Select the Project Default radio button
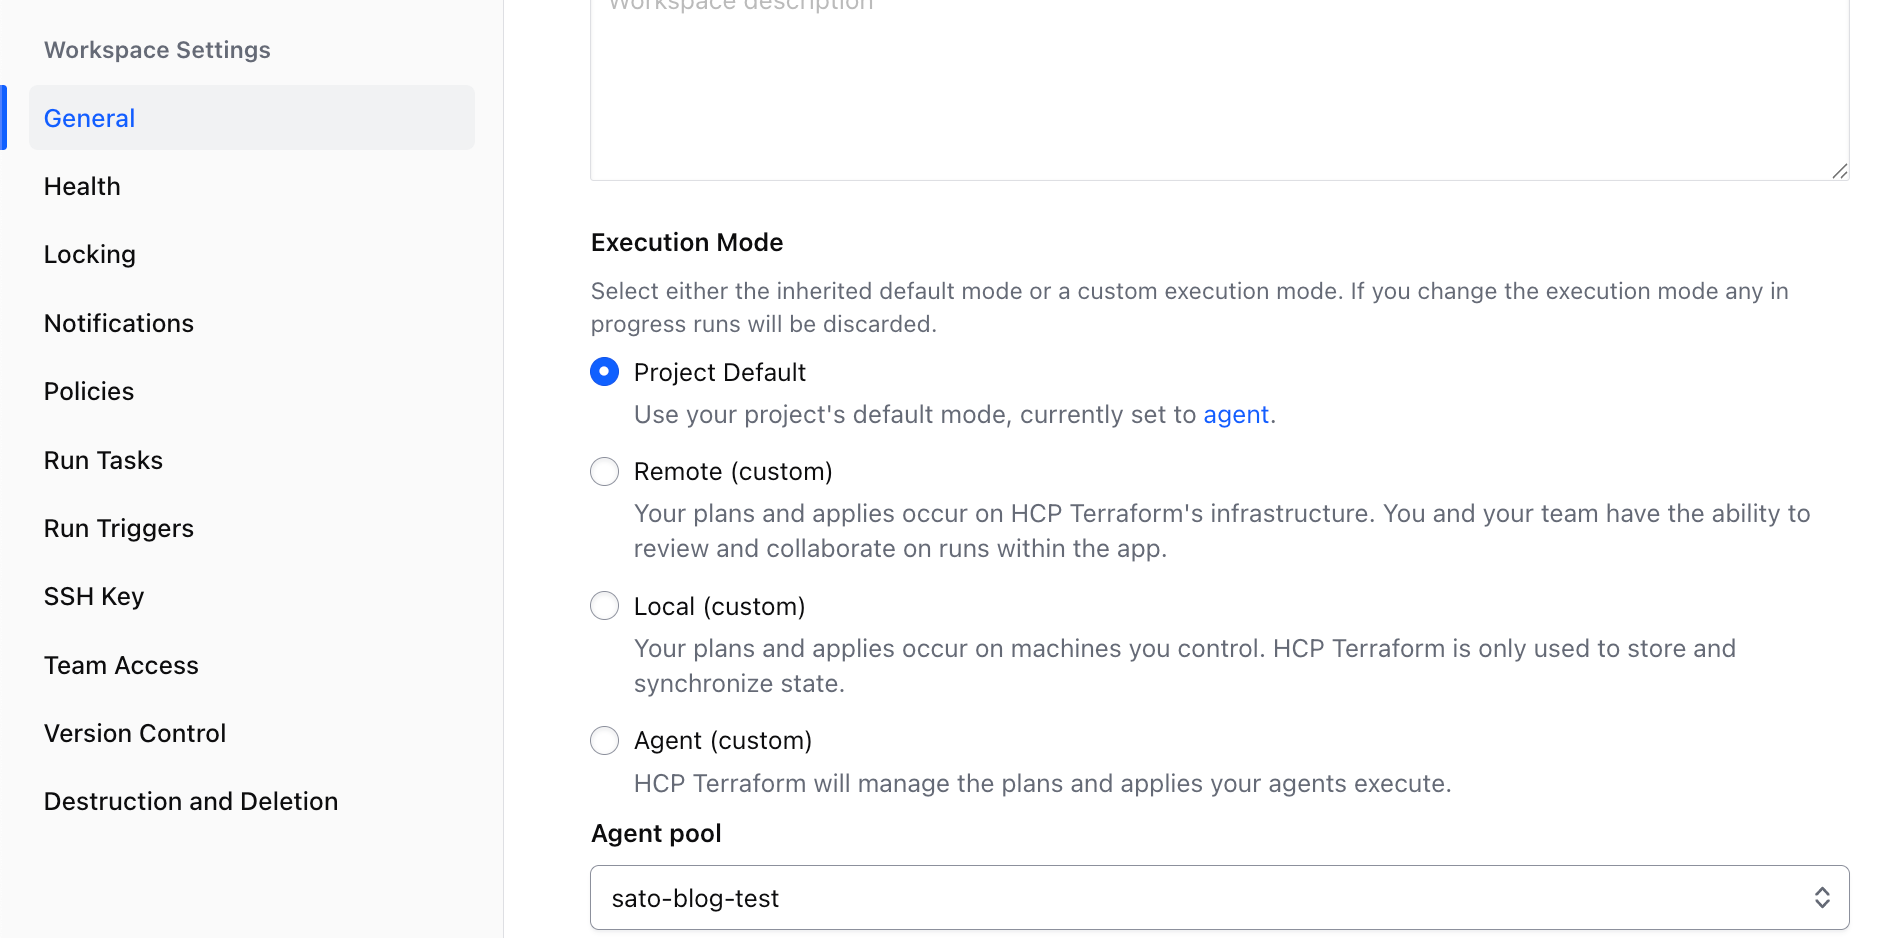This screenshot has width=1894, height=938. coord(604,372)
